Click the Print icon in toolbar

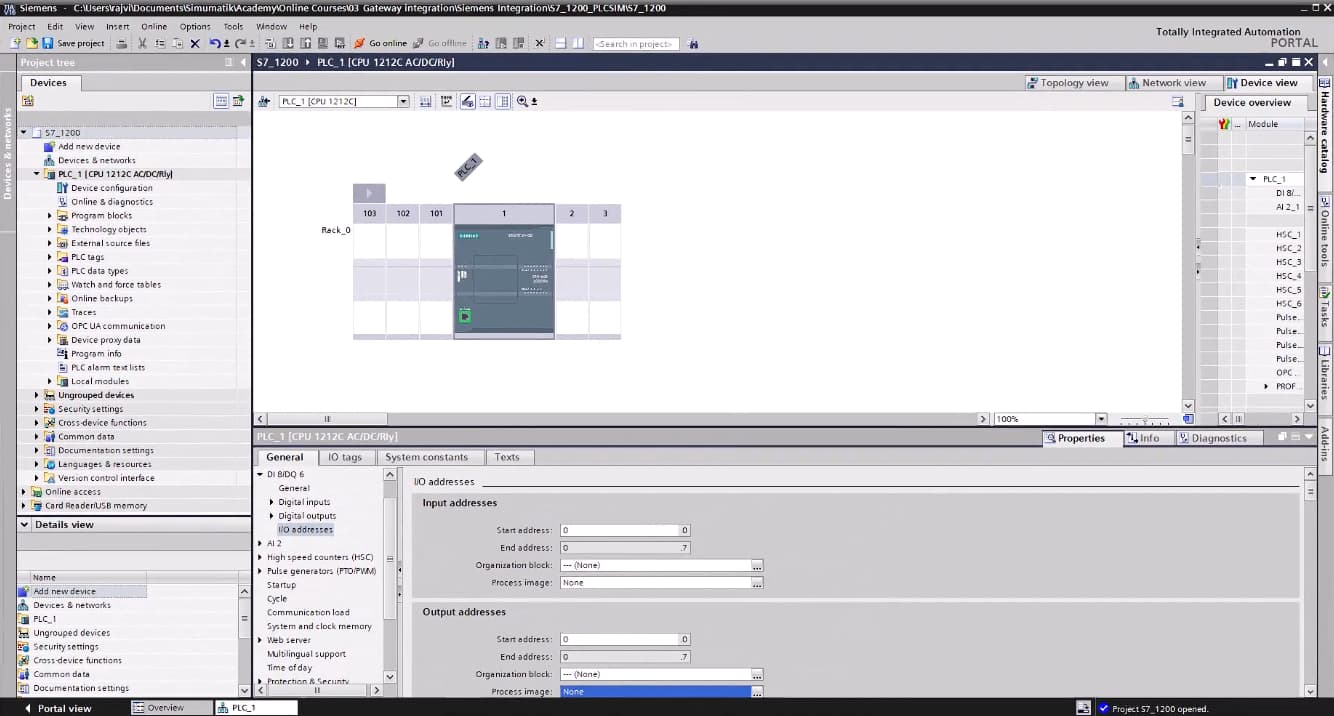122,43
